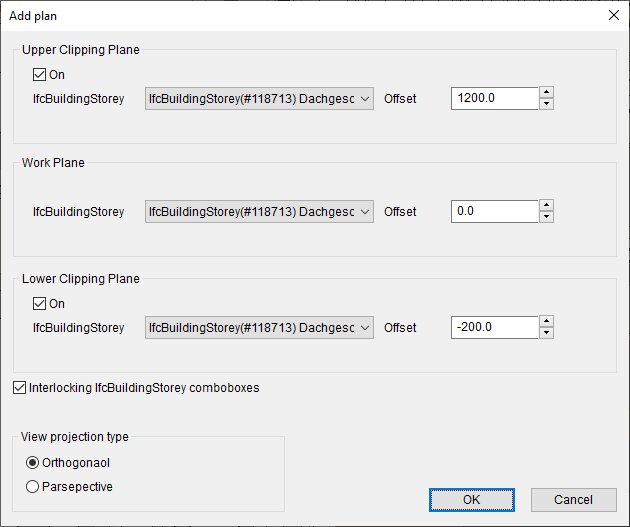Decrease Work Plane offset with down arrow
The width and height of the screenshot is (630, 527).
coord(546,217)
